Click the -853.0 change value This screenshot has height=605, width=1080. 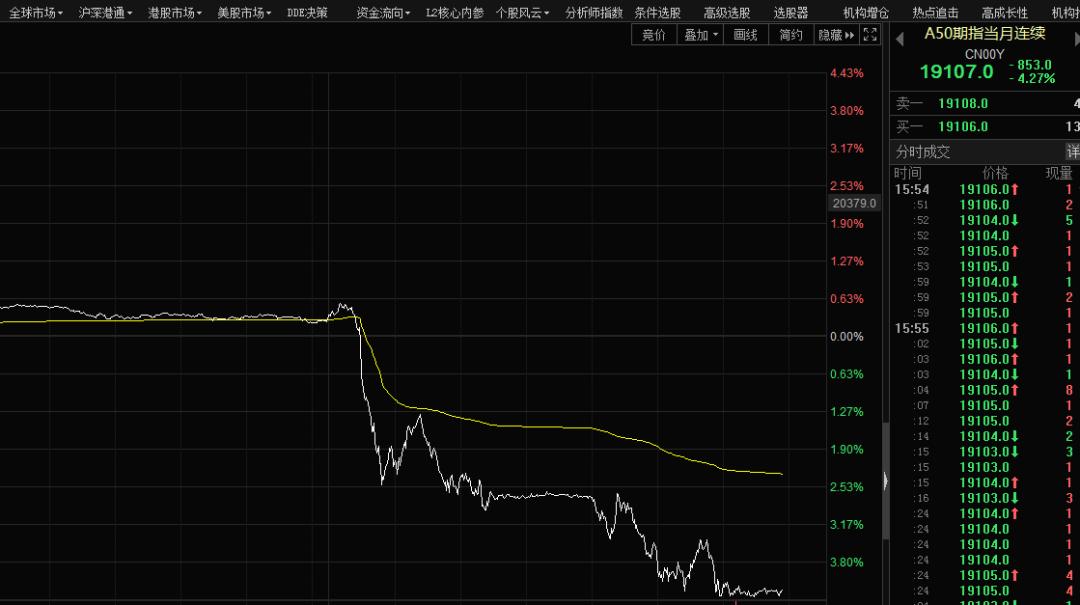(1030, 65)
